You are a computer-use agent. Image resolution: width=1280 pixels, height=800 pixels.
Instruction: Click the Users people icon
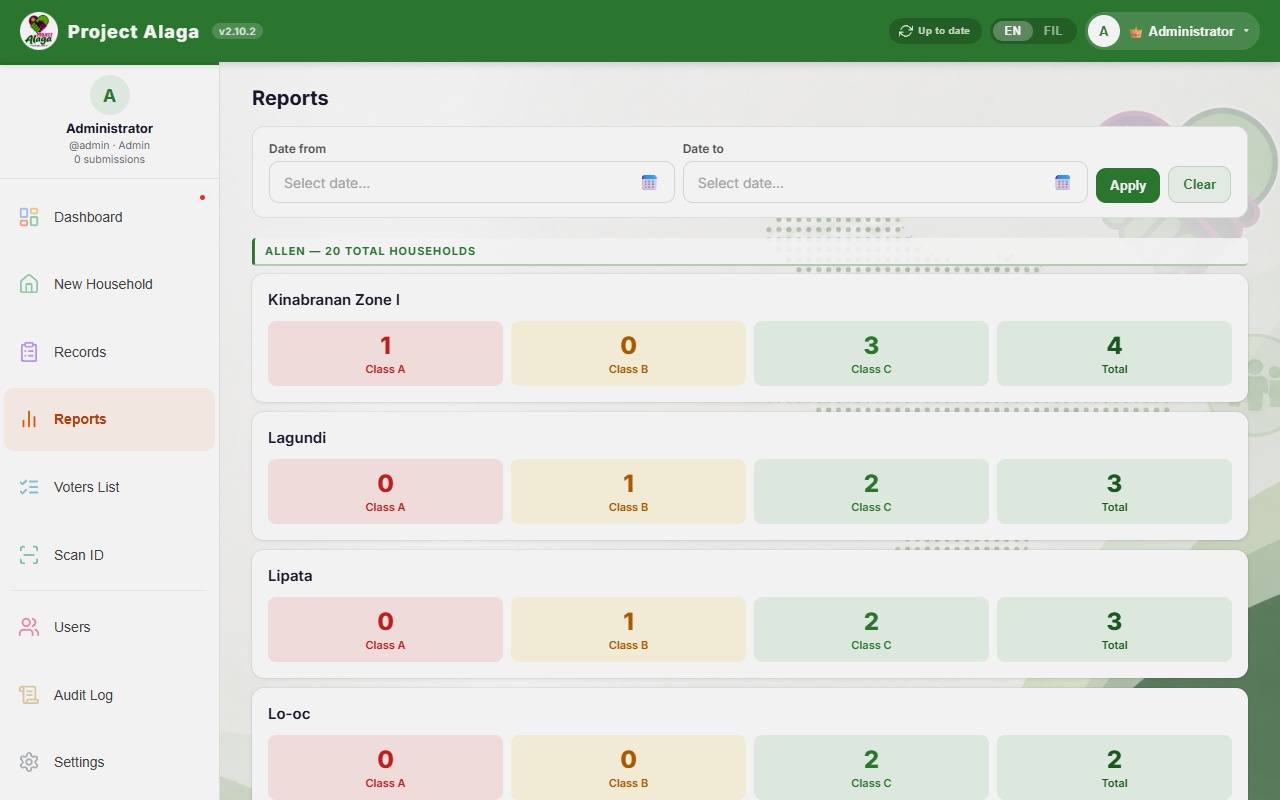[29, 627]
